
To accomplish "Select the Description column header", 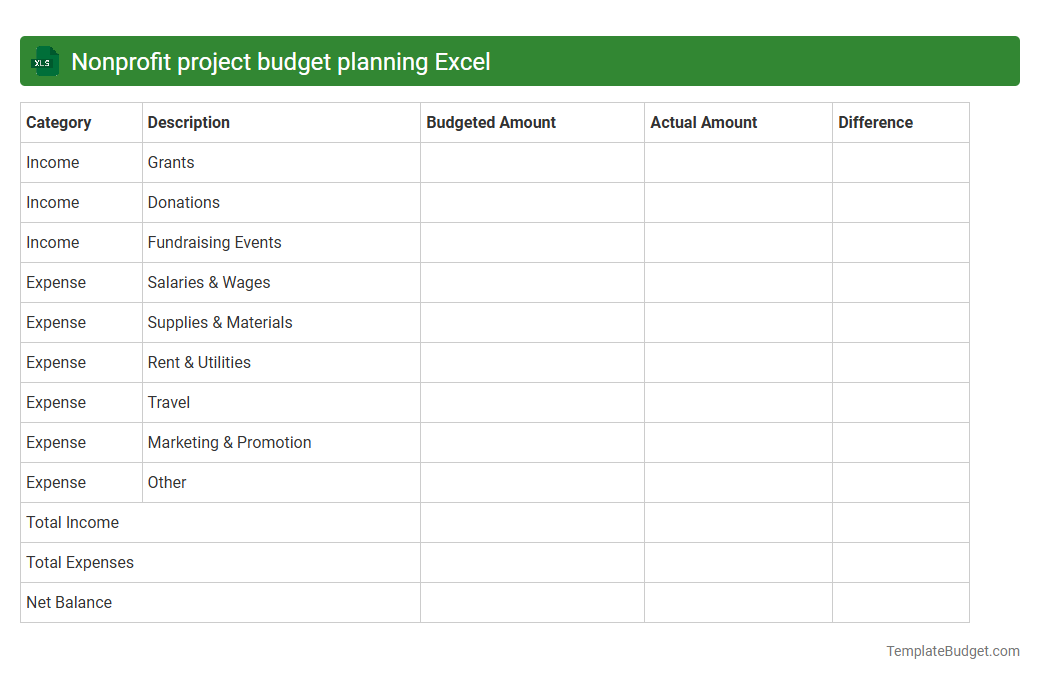I will tap(188, 122).
